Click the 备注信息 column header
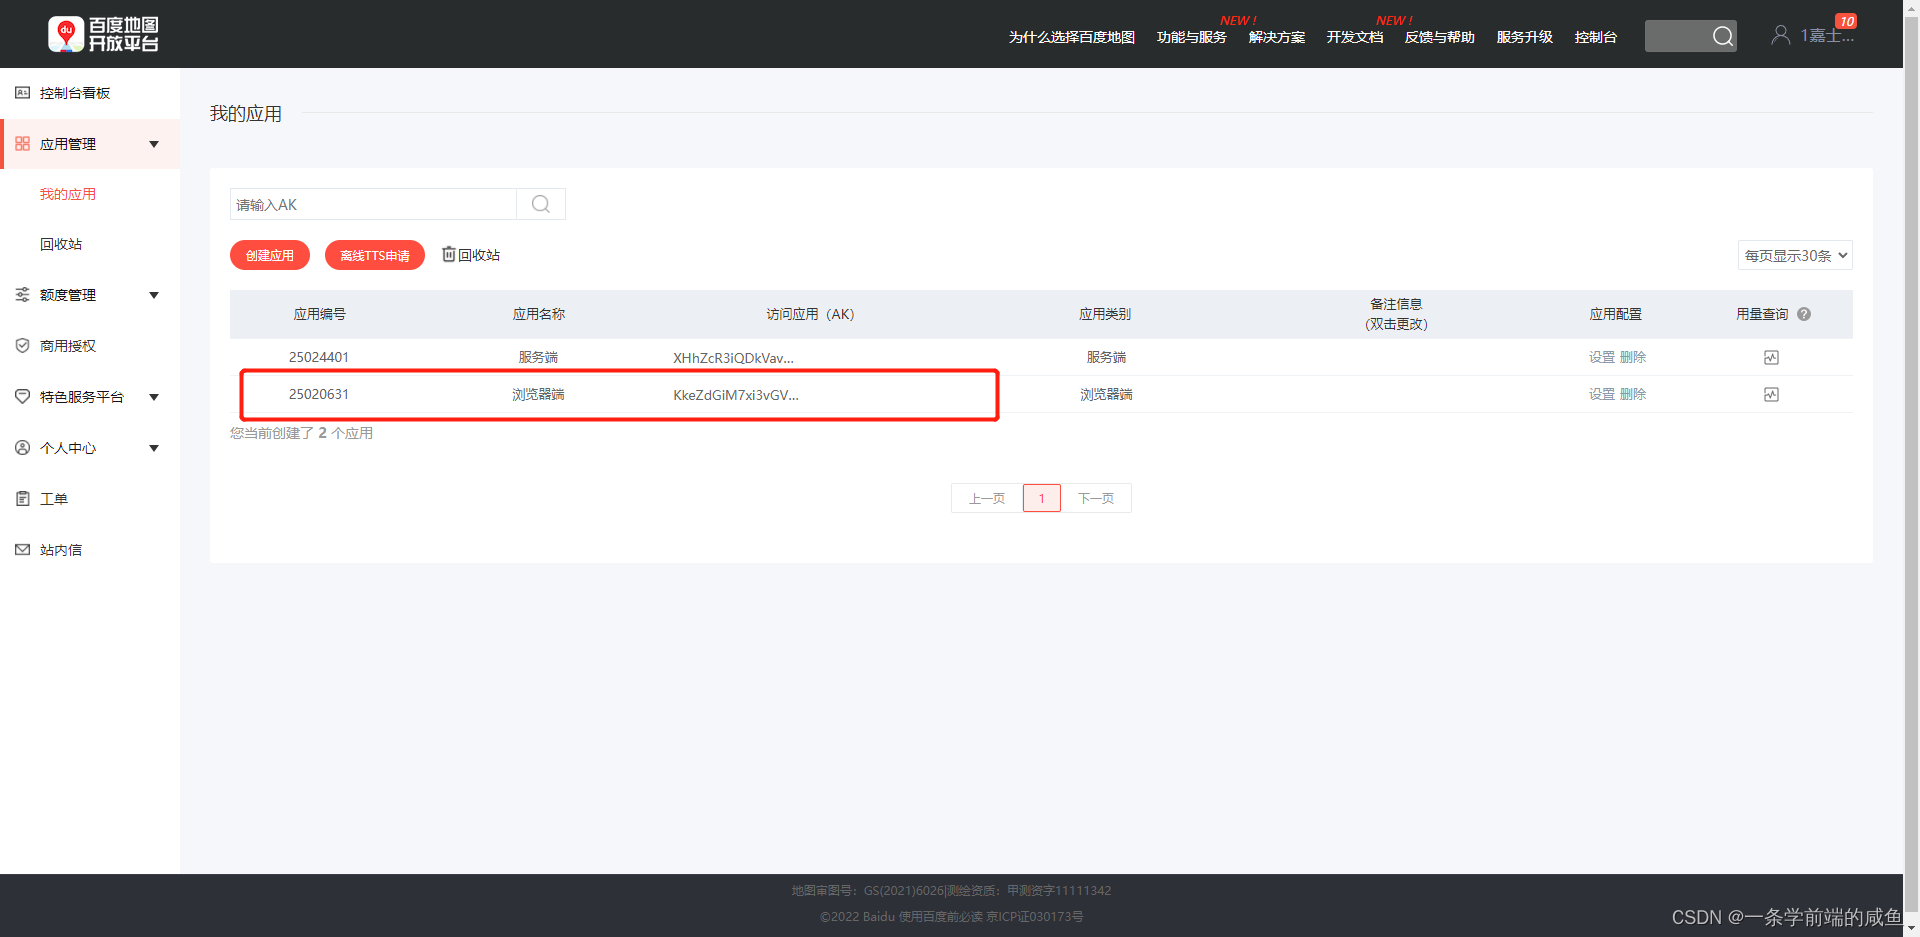This screenshot has width=1920, height=937. (1396, 314)
